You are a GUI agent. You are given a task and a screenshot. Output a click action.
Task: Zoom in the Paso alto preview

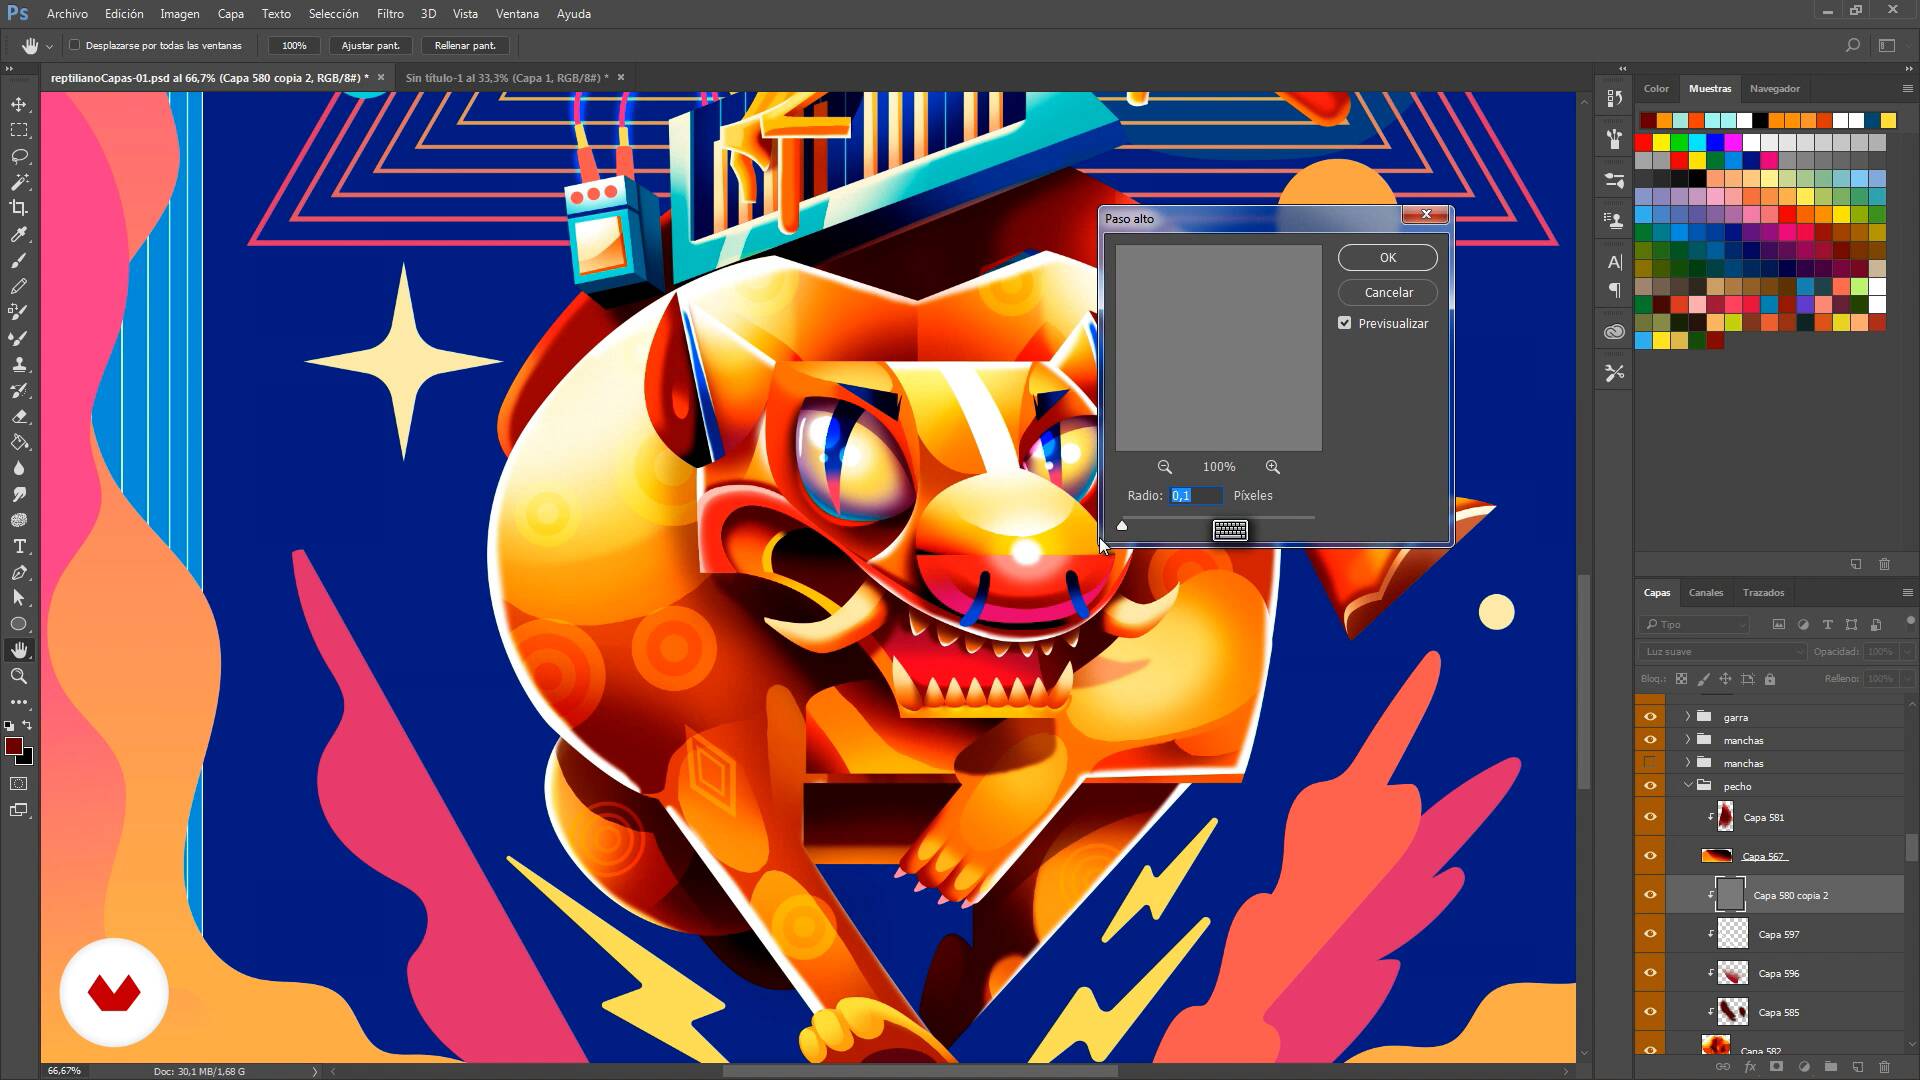(x=1272, y=467)
